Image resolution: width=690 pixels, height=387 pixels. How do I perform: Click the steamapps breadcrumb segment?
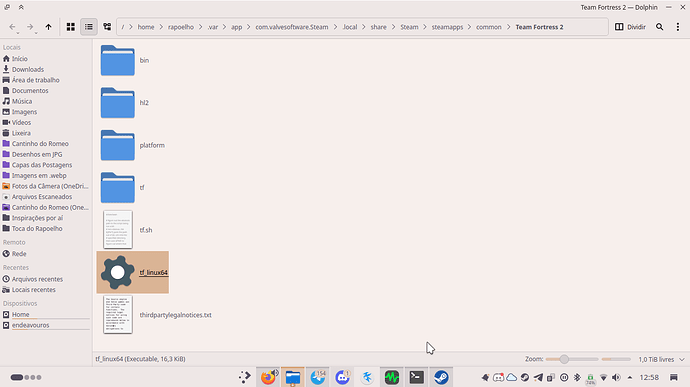pos(447,27)
